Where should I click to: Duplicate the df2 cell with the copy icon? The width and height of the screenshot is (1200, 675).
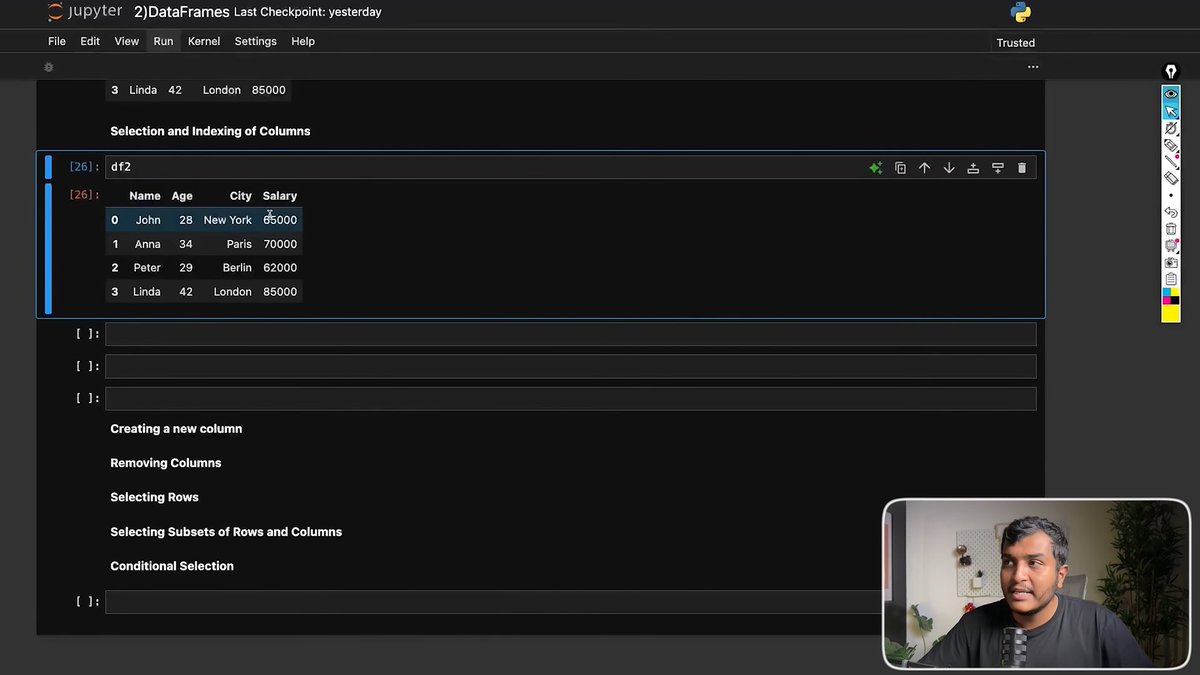(x=900, y=168)
